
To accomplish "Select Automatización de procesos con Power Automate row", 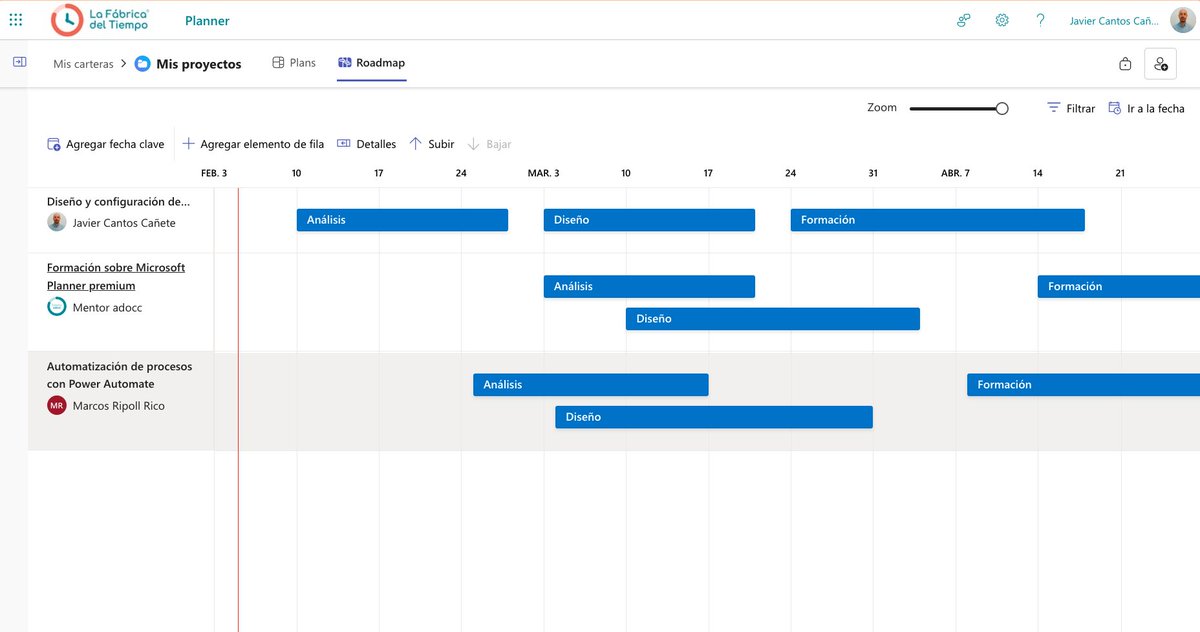I will pyautogui.click(x=120, y=375).
